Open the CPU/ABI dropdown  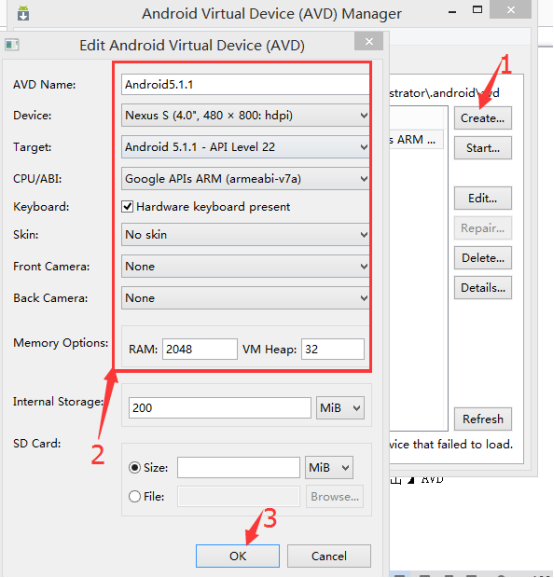[x=245, y=179]
